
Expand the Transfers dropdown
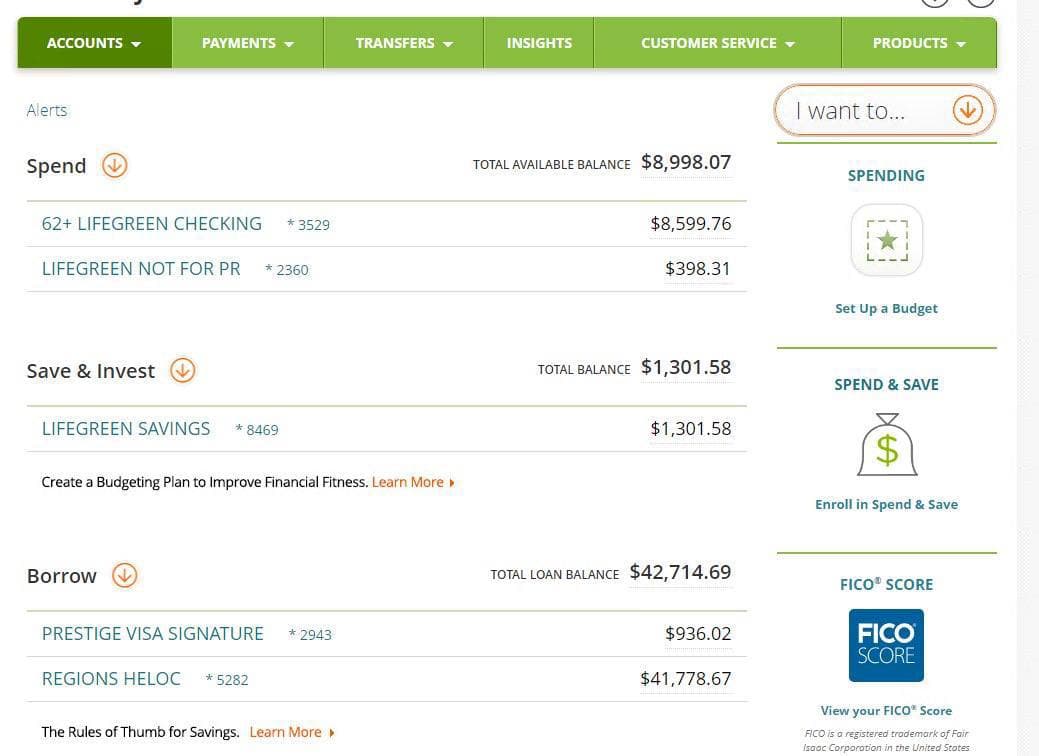click(x=404, y=43)
